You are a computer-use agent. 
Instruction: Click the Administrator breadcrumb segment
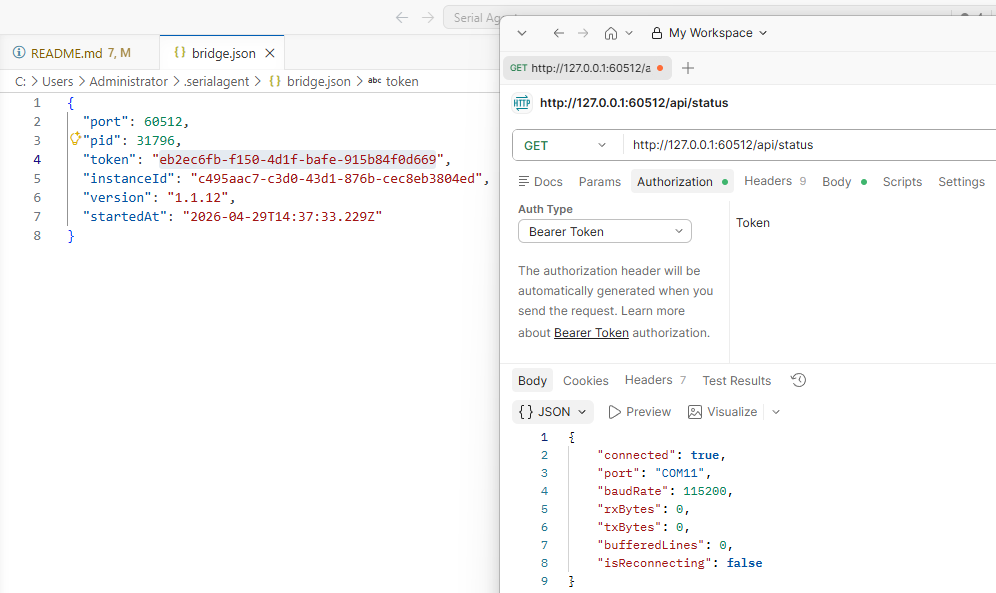pyautogui.click(x=128, y=81)
